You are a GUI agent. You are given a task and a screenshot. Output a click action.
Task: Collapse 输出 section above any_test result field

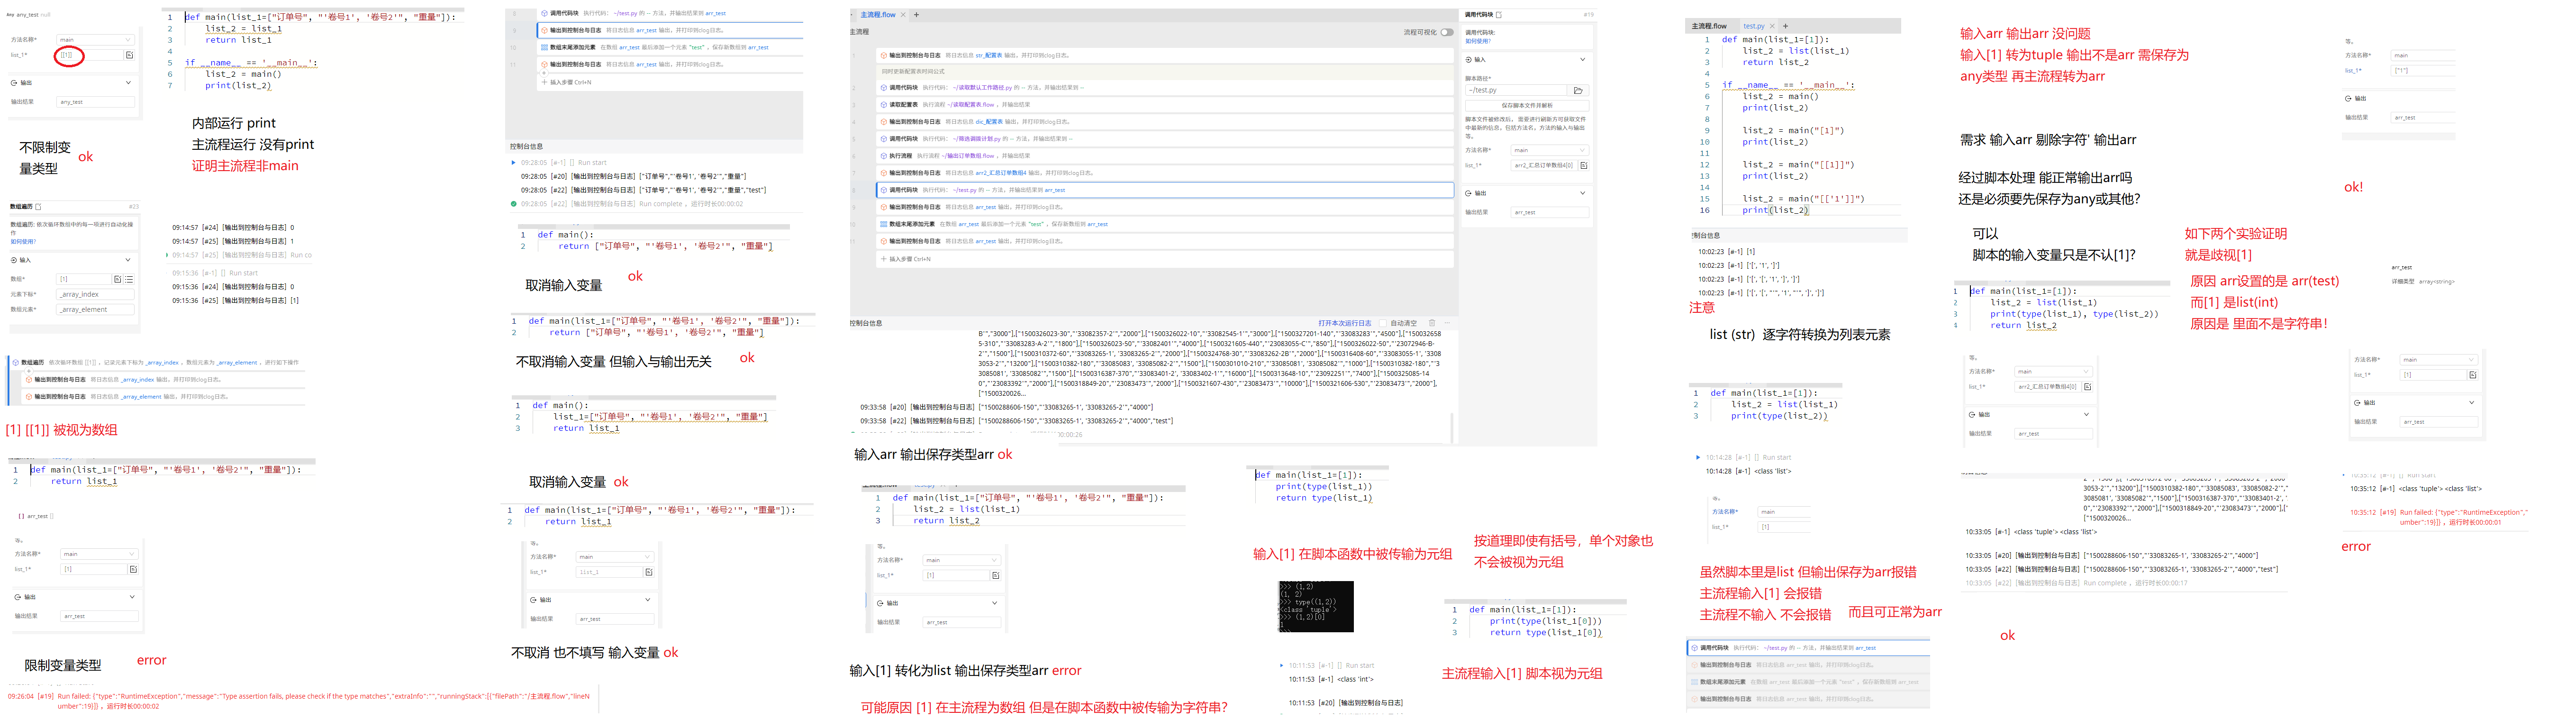(x=128, y=83)
